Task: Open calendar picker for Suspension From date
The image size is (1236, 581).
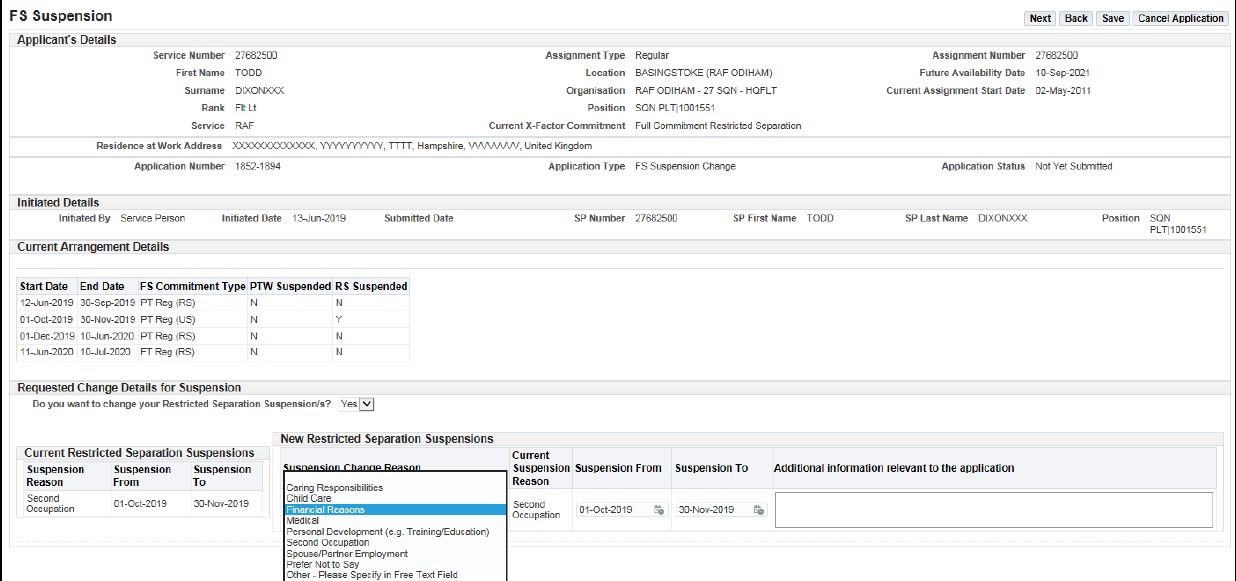Action: pos(659,510)
